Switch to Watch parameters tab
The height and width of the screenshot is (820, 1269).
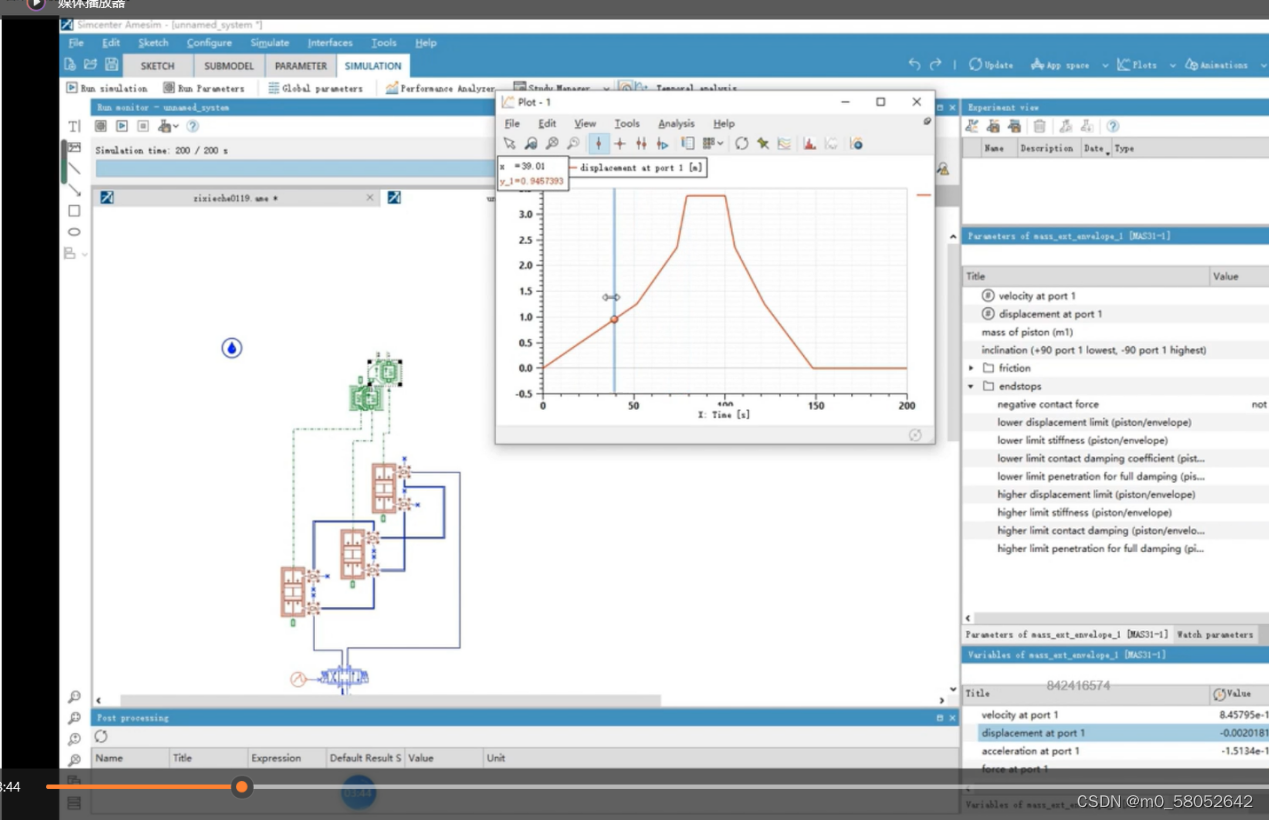point(1214,634)
